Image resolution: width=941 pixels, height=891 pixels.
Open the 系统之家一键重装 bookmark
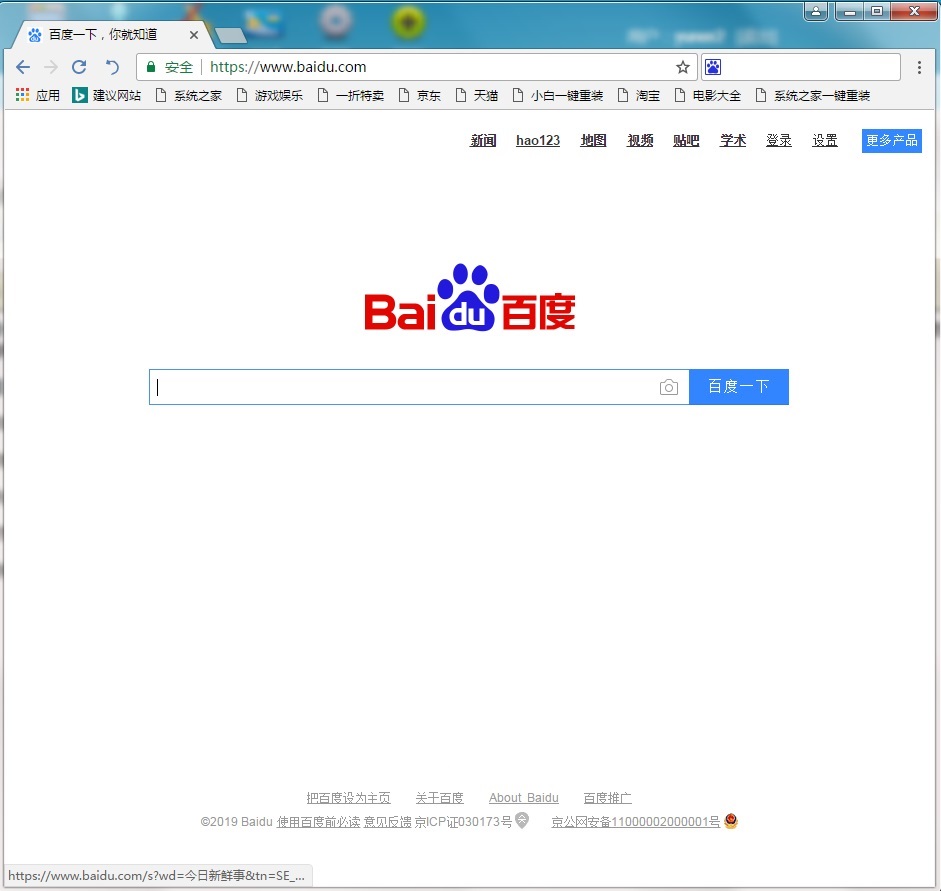(x=813, y=95)
